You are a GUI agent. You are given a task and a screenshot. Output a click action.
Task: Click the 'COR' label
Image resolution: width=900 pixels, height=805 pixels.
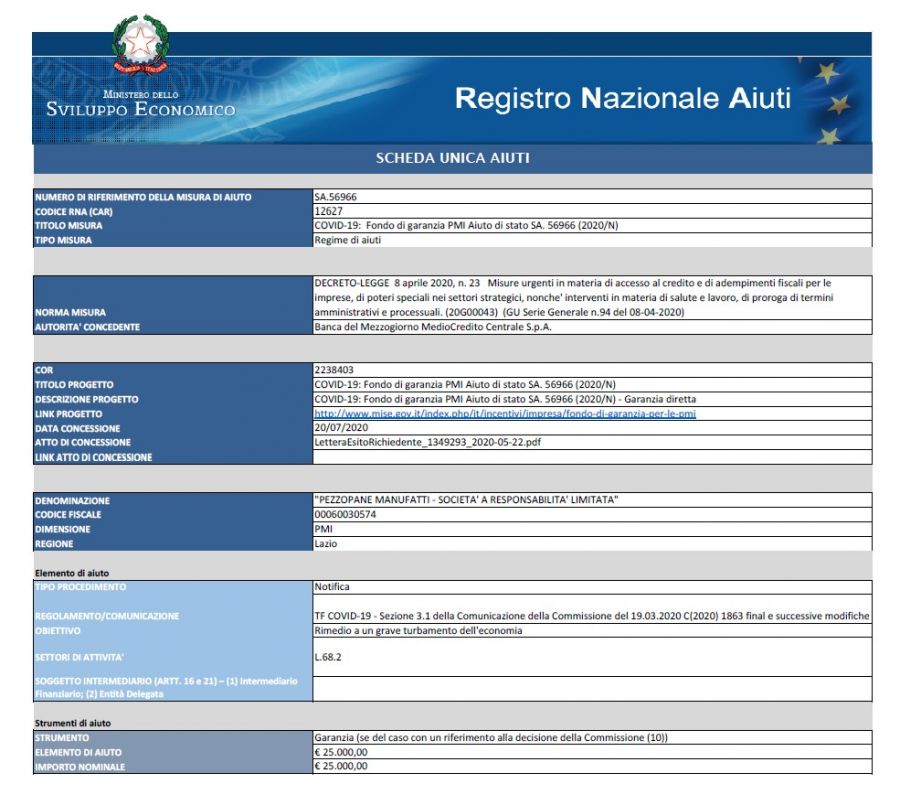point(44,370)
